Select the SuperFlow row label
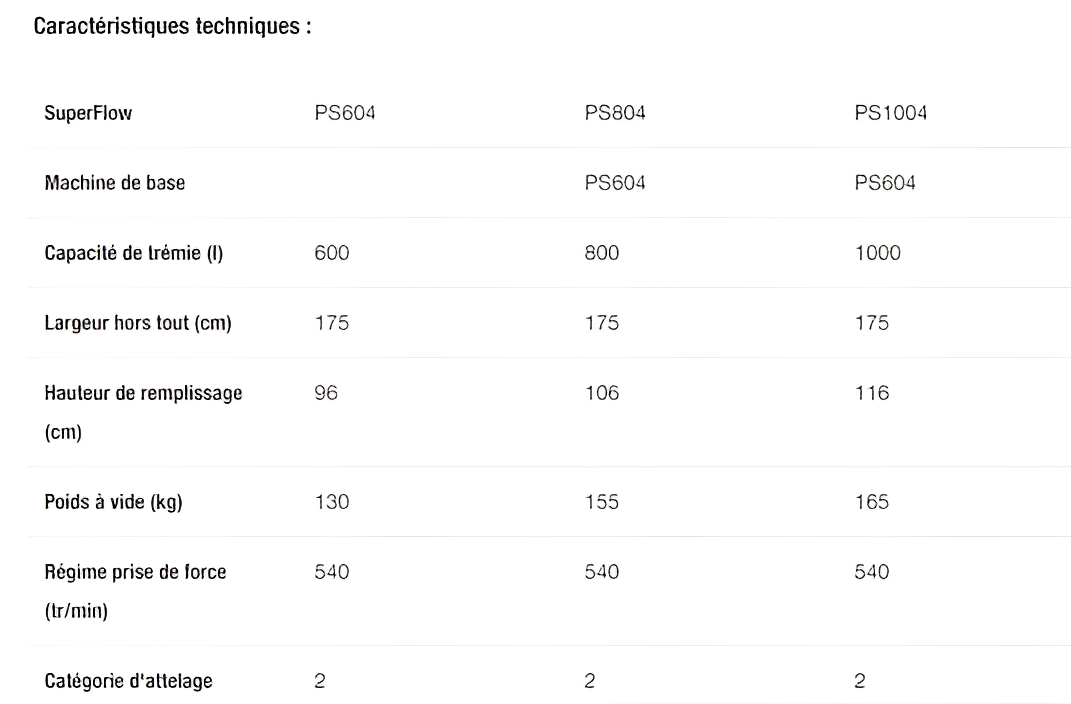This screenshot has width=1071, height=704. tap(88, 114)
